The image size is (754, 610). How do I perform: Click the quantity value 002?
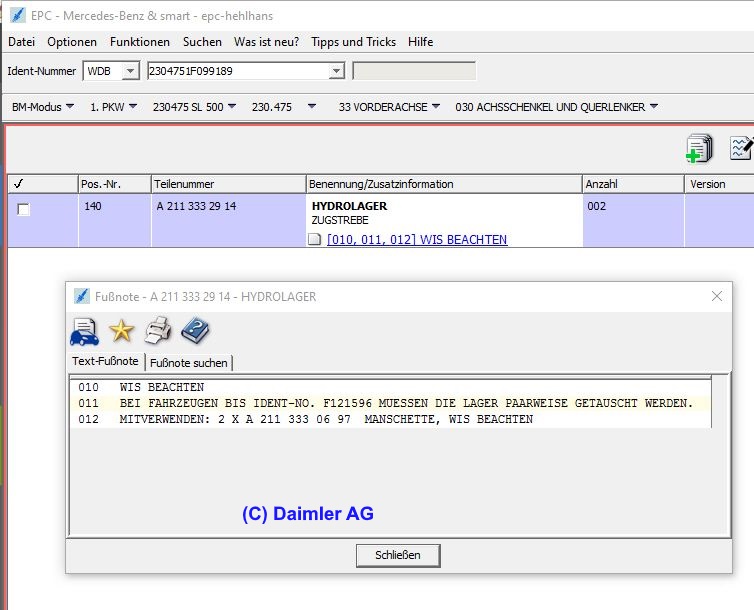coord(596,206)
